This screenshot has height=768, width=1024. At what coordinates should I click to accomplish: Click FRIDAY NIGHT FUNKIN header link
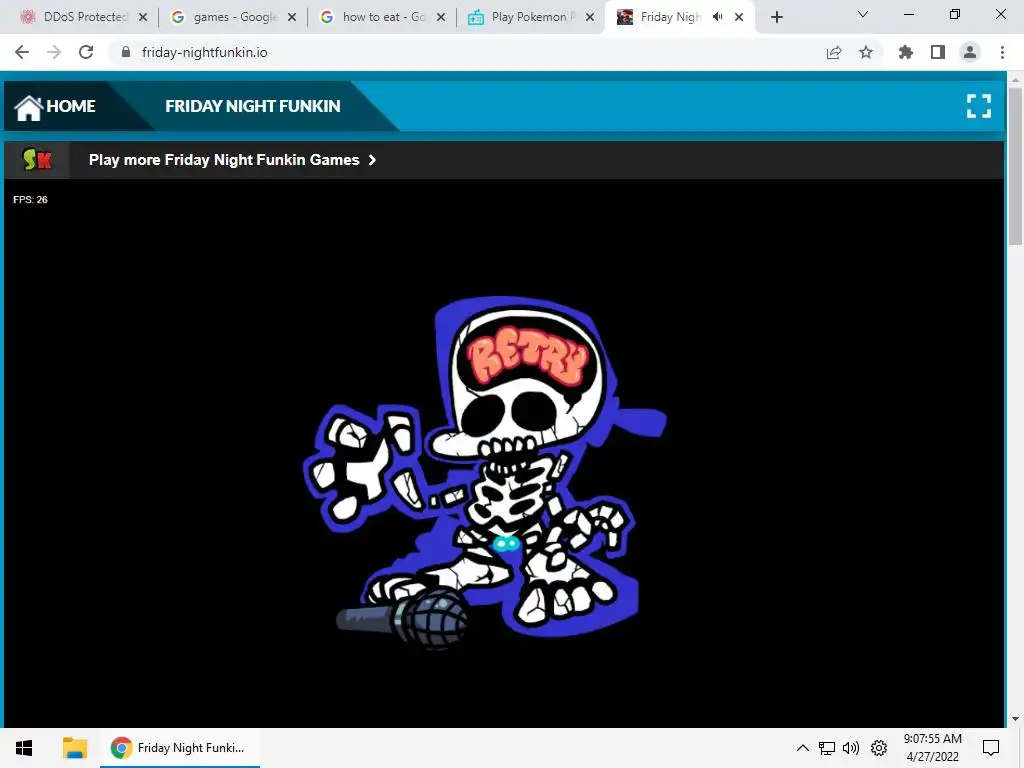[x=253, y=106]
